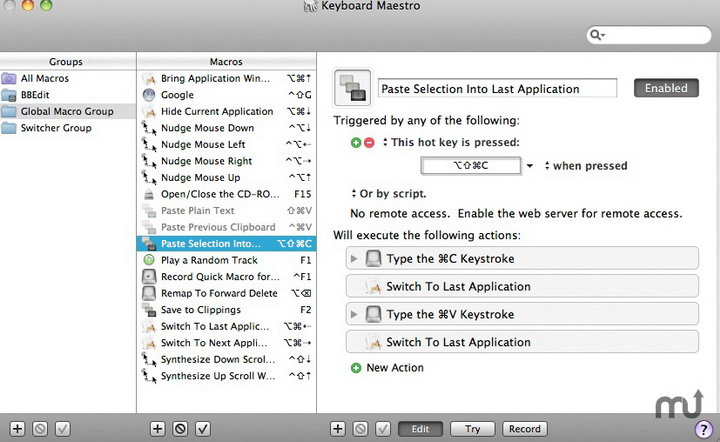The width and height of the screenshot is (720, 442).
Task: Click the Nudge Mouse Down cursor icon
Action: click(x=149, y=128)
